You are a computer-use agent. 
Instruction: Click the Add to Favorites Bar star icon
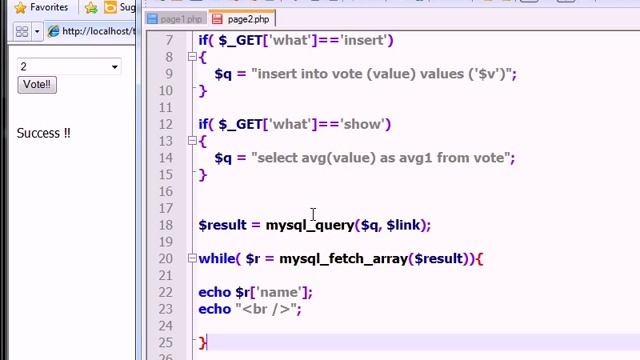point(91,8)
